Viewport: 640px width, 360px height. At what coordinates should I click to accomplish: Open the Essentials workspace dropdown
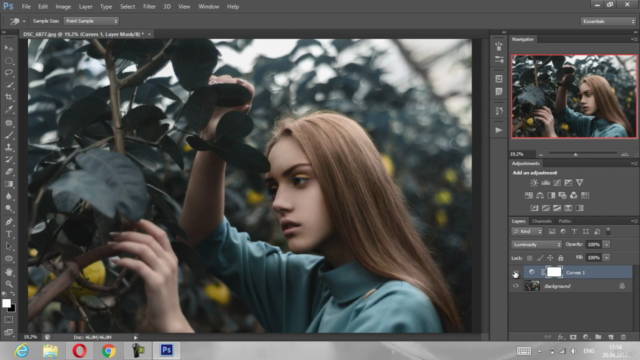tap(608, 21)
